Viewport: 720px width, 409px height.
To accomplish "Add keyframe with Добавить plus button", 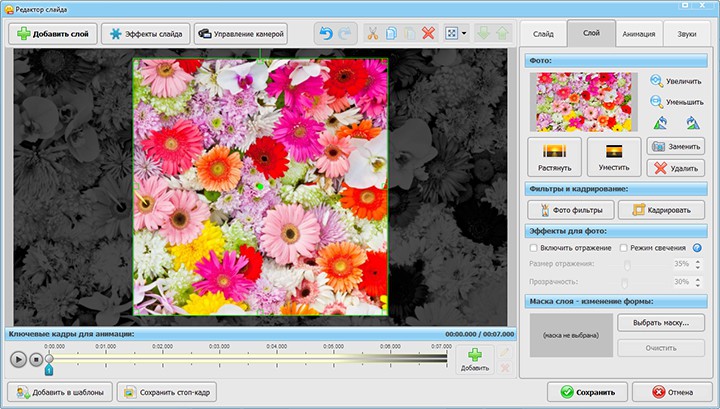I will point(475,359).
